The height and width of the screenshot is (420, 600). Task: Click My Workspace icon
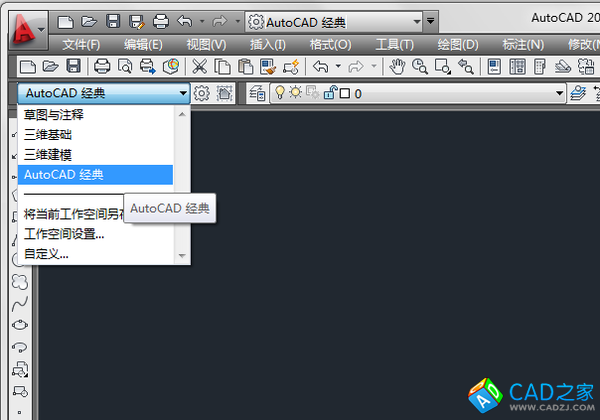click(225, 93)
